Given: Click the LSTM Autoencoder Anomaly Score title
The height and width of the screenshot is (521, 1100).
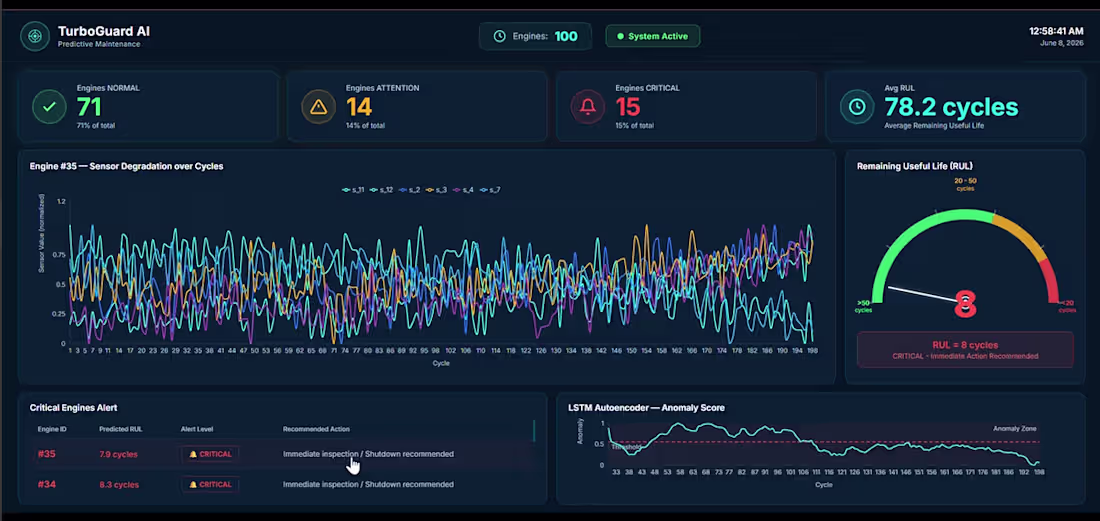Looking at the screenshot, I should [646, 407].
